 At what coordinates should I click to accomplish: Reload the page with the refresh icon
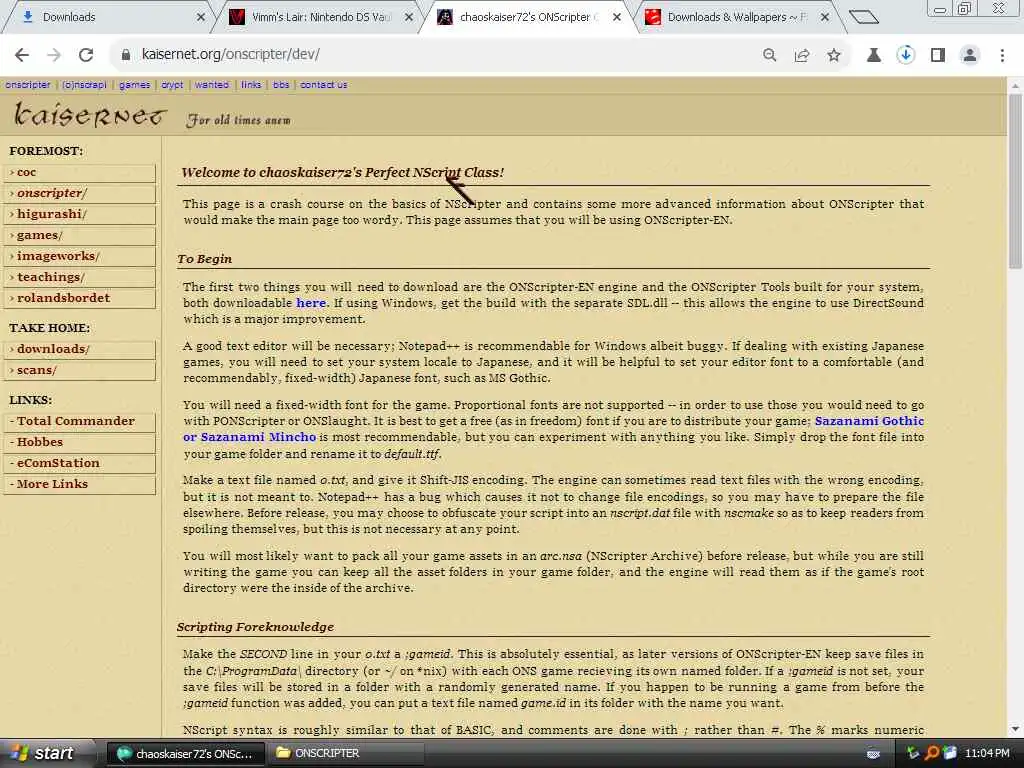pos(86,55)
